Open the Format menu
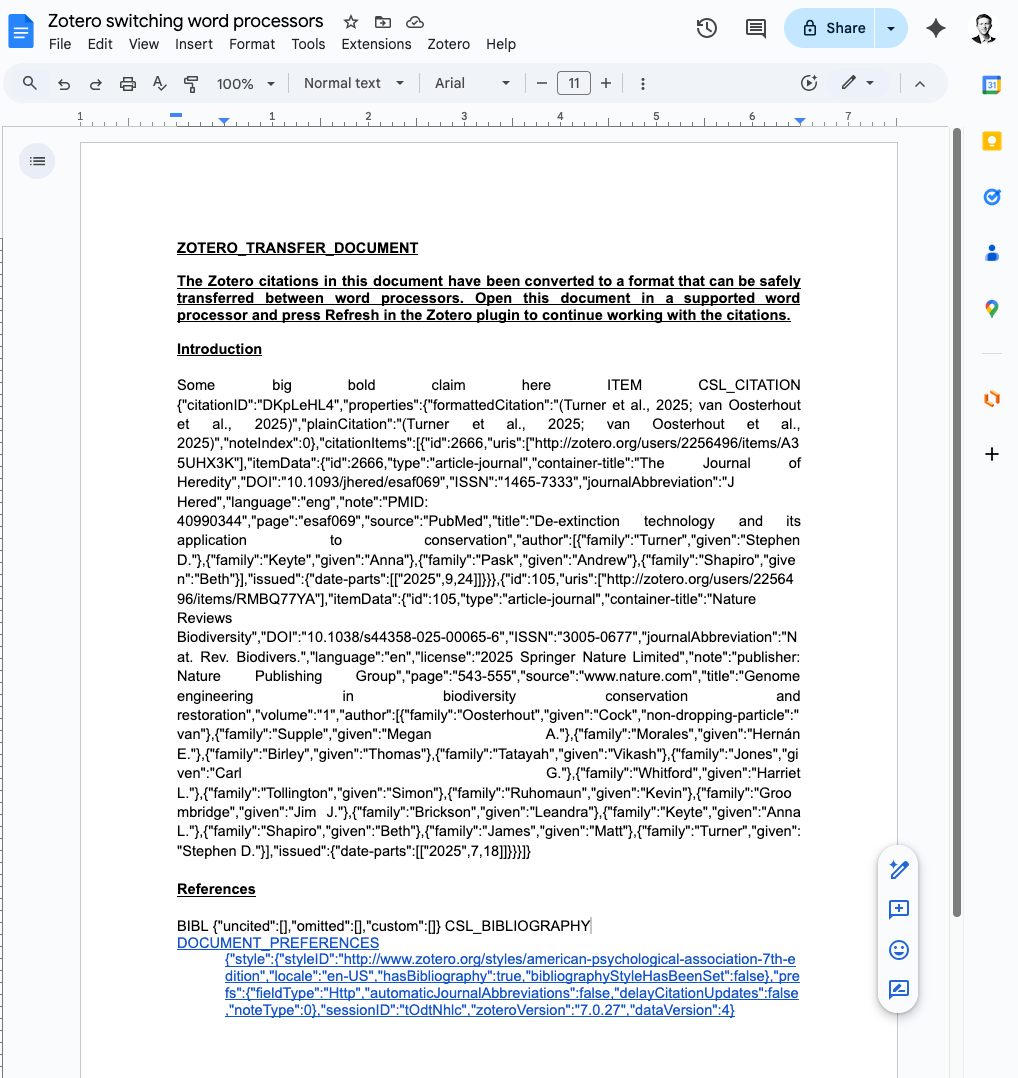The width and height of the screenshot is (1018, 1078). (x=252, y=44)
